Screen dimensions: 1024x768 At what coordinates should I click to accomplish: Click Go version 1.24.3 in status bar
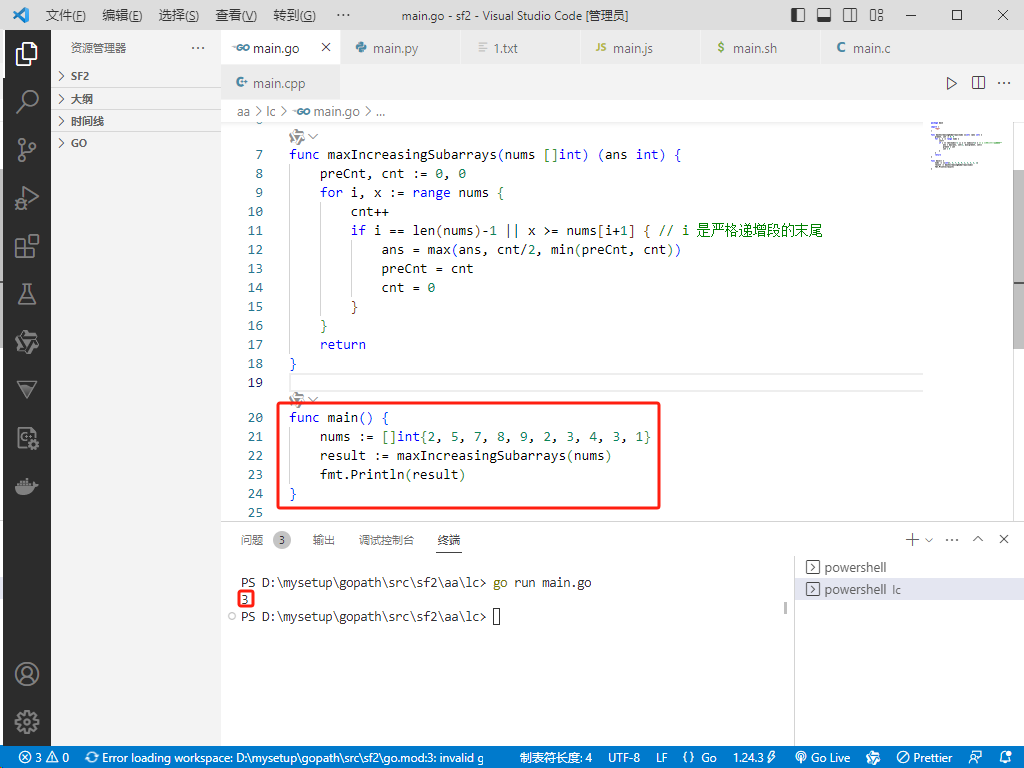pos(754,758)
